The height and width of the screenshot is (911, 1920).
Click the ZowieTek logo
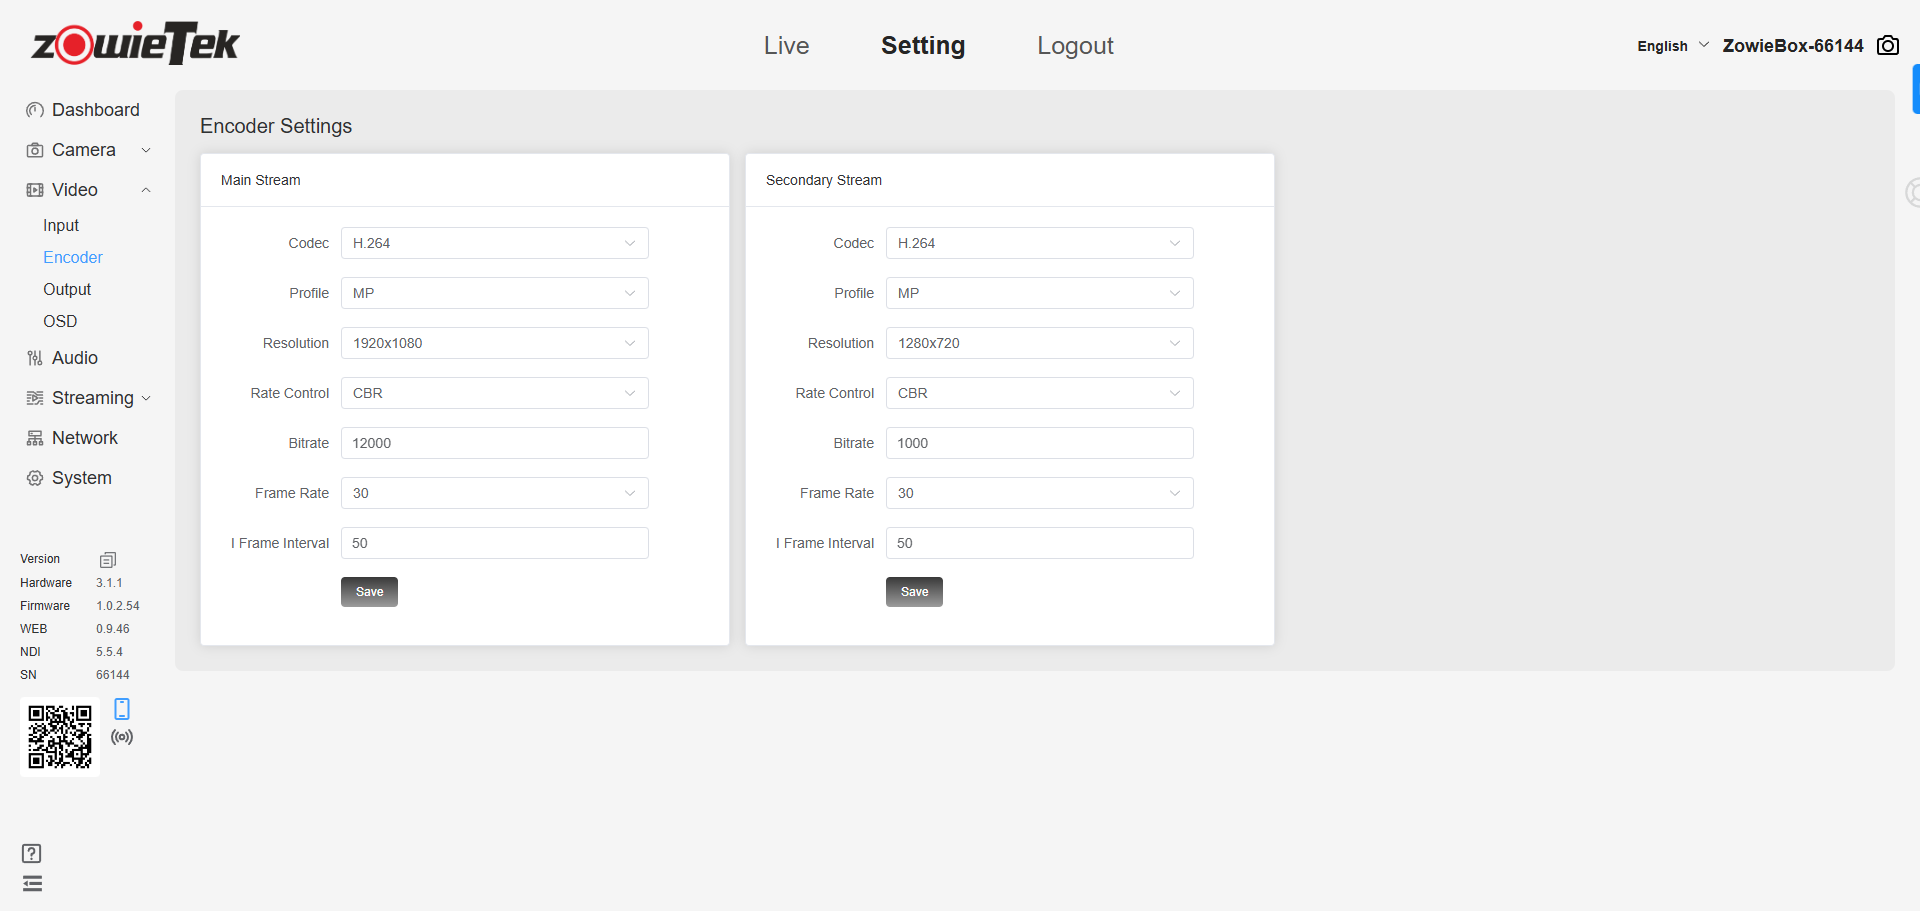coord(135,44)
